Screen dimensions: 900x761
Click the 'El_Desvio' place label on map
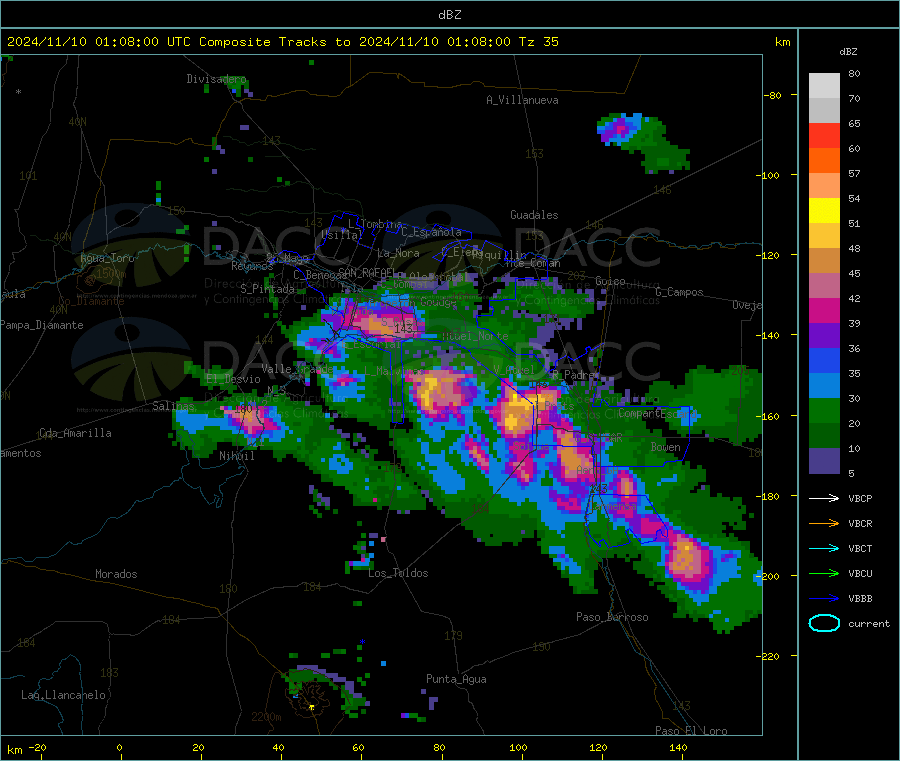pyautogui.click(x=233, y=379)
